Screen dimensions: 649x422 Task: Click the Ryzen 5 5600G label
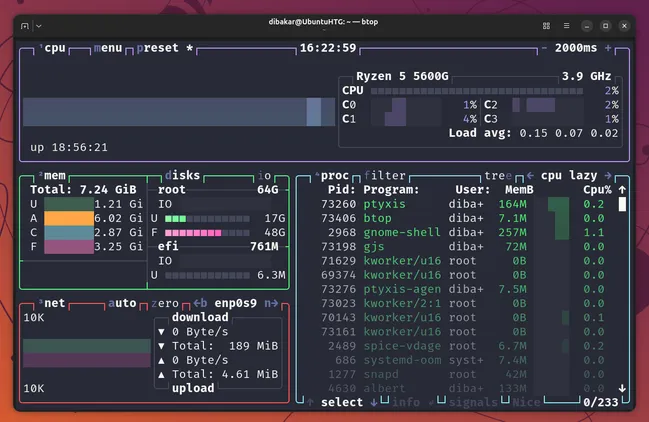[402, 76]
